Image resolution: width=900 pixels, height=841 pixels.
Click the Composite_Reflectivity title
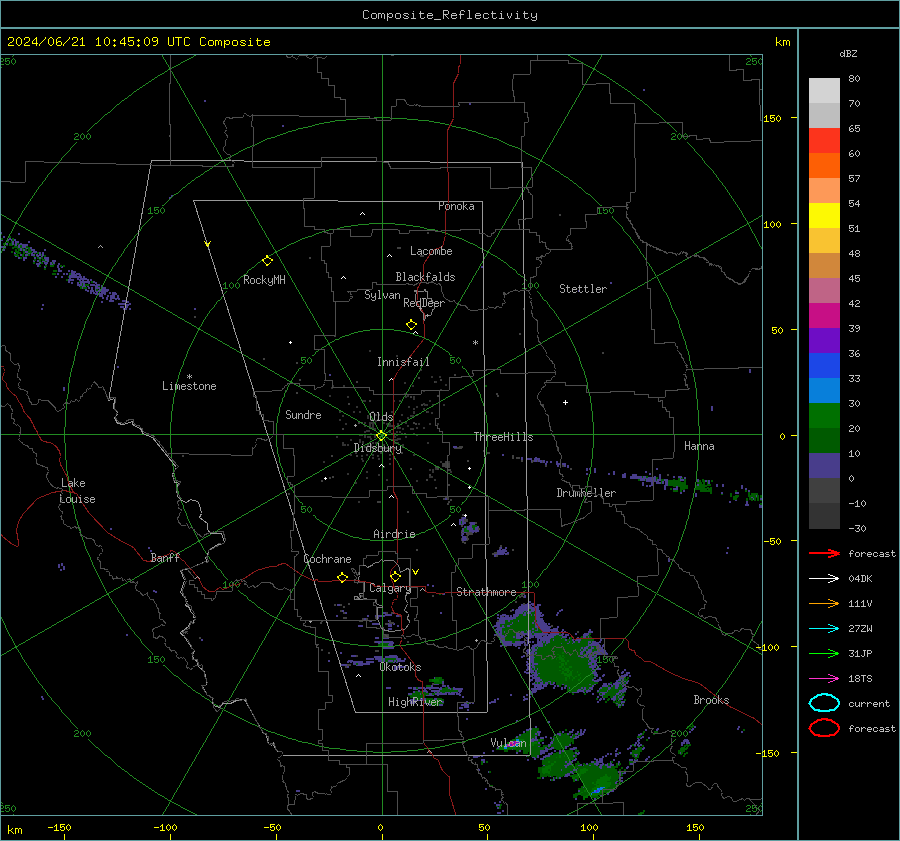449,15
